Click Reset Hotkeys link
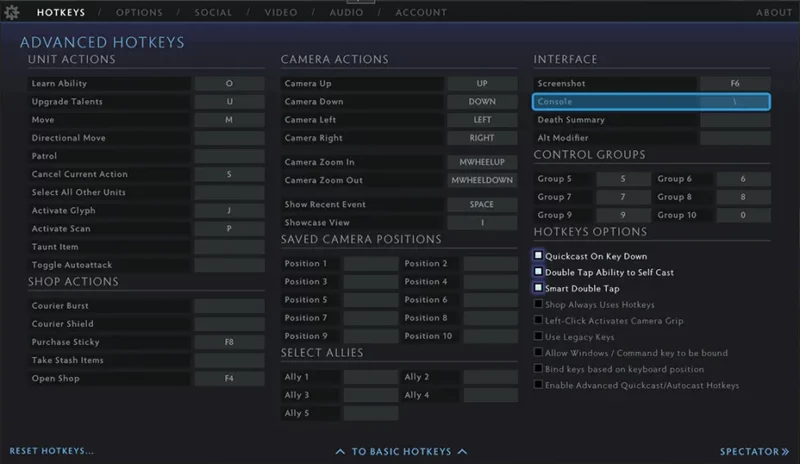 [52, 451]
